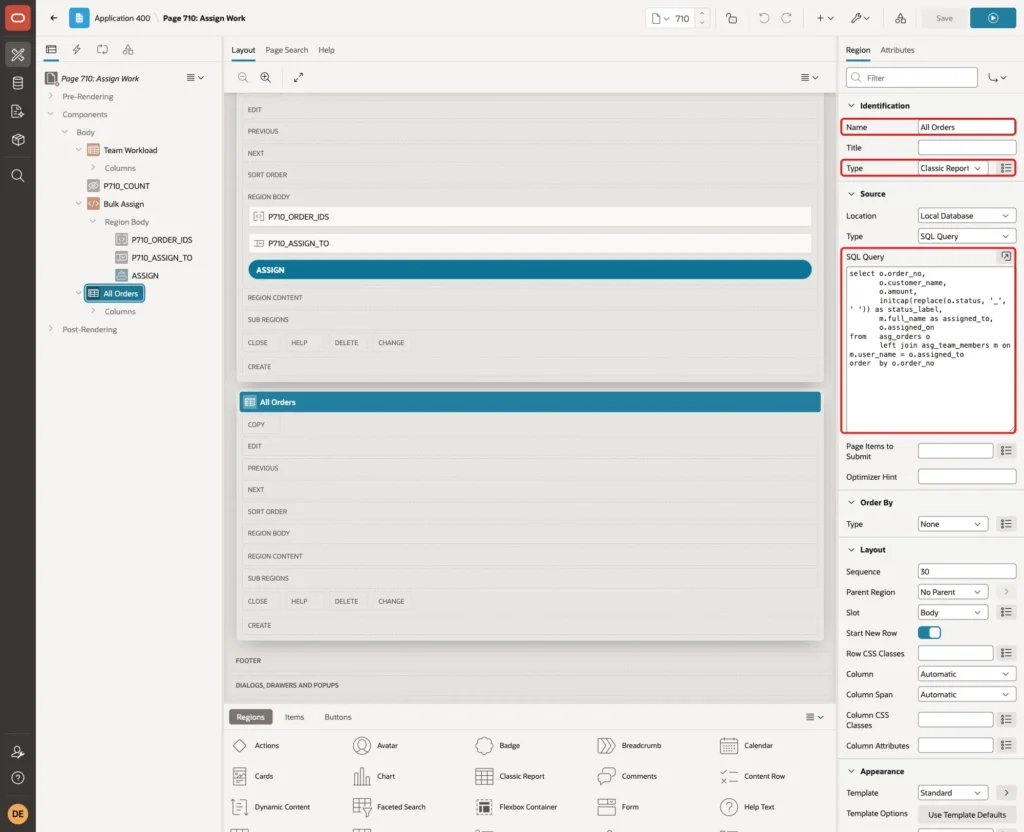This screenshot has height=832, width=1024.
Task: Collapse the Team Workload tree node
Action: tap(79, 150)
